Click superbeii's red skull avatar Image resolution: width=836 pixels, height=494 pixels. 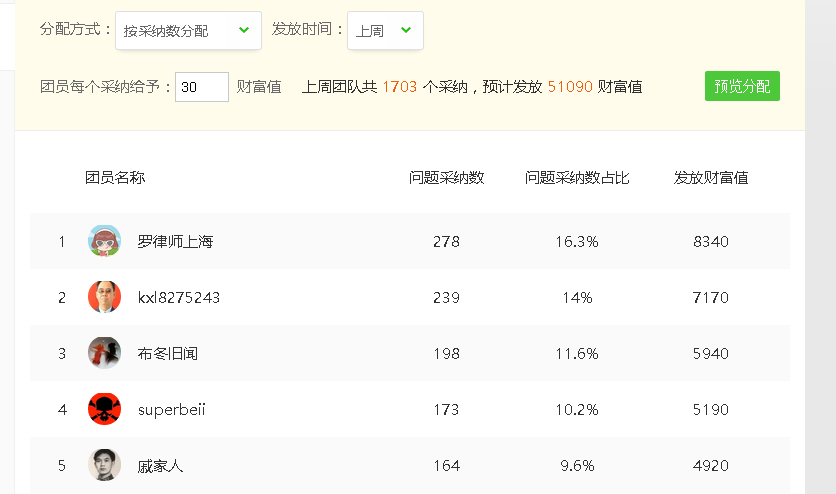tap(104, 409)
